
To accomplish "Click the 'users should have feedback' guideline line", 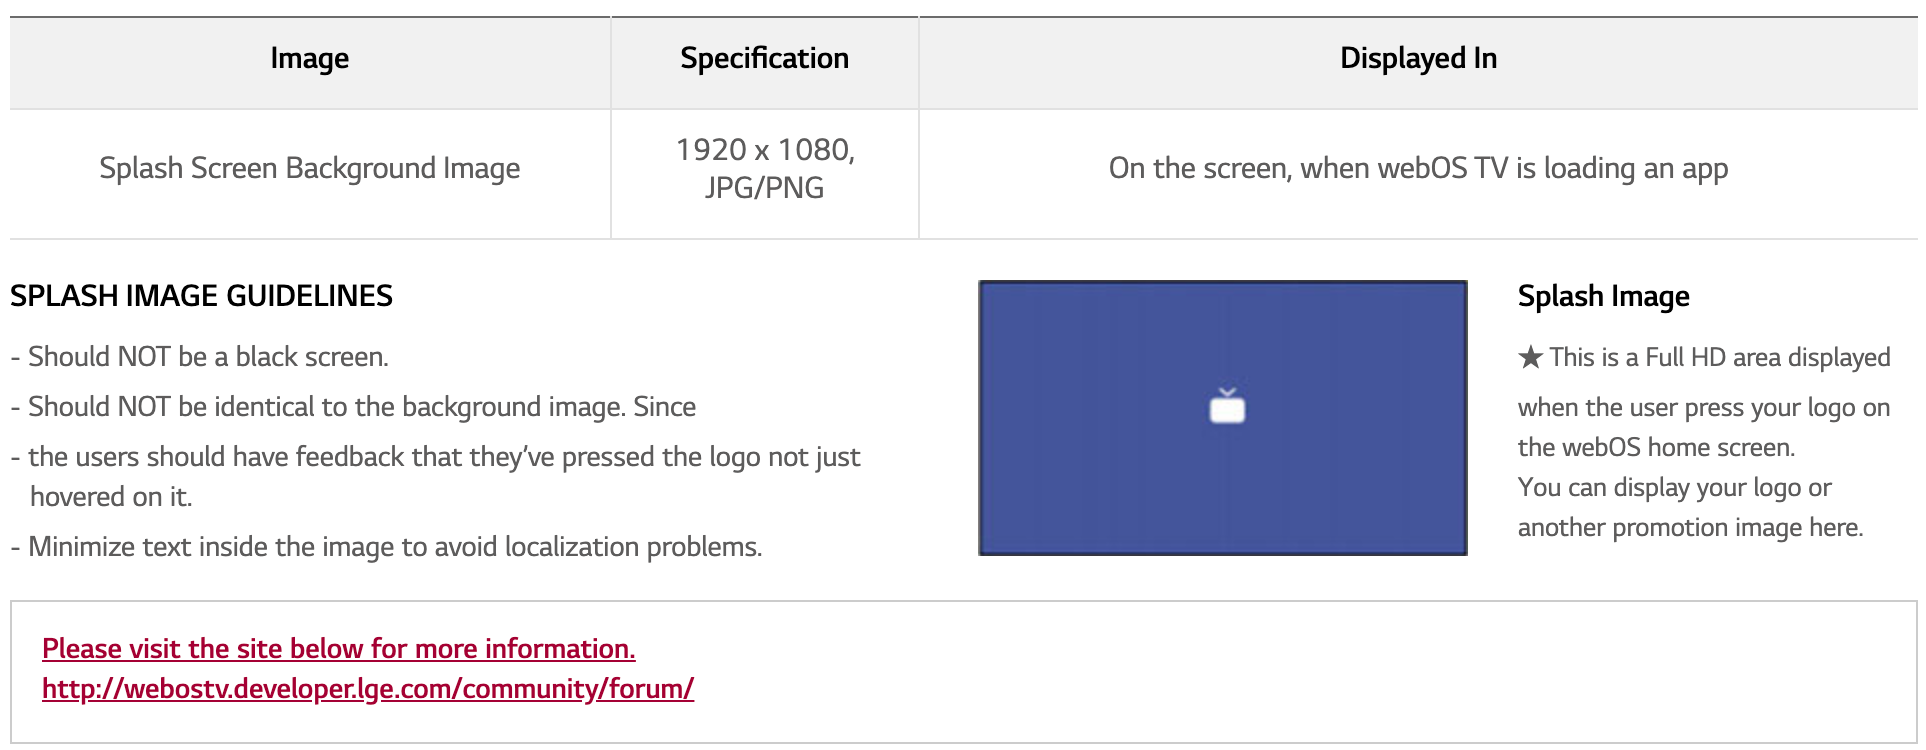I will click(443, 457).
